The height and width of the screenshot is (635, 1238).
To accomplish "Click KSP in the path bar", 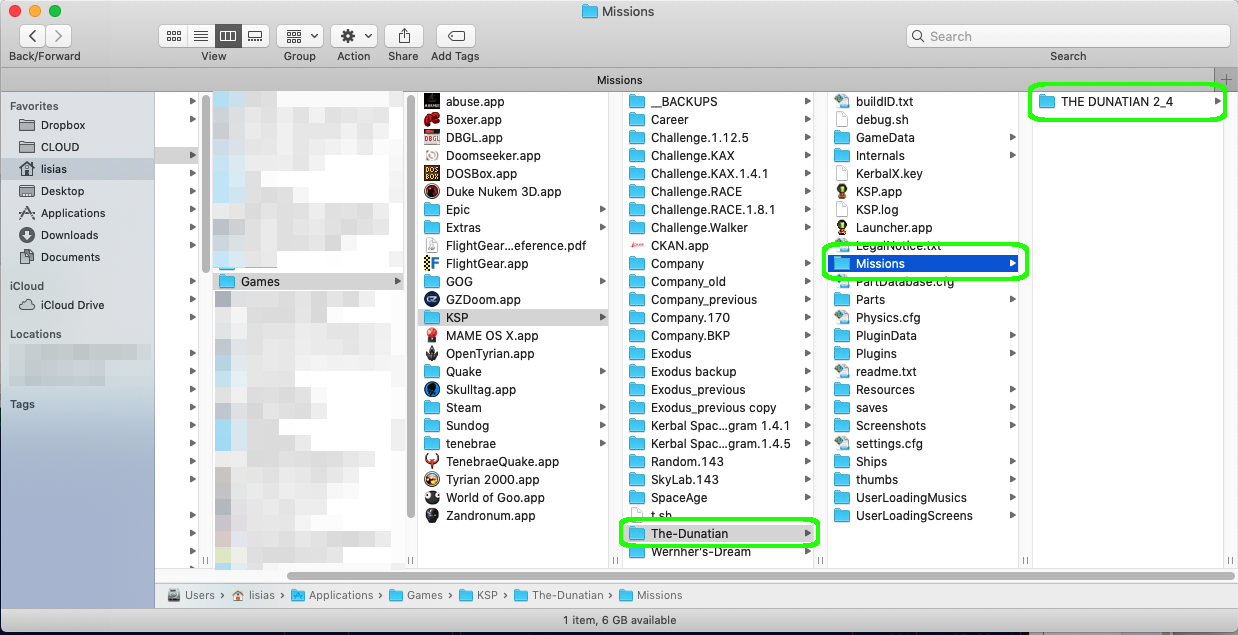I will [486, 595].
